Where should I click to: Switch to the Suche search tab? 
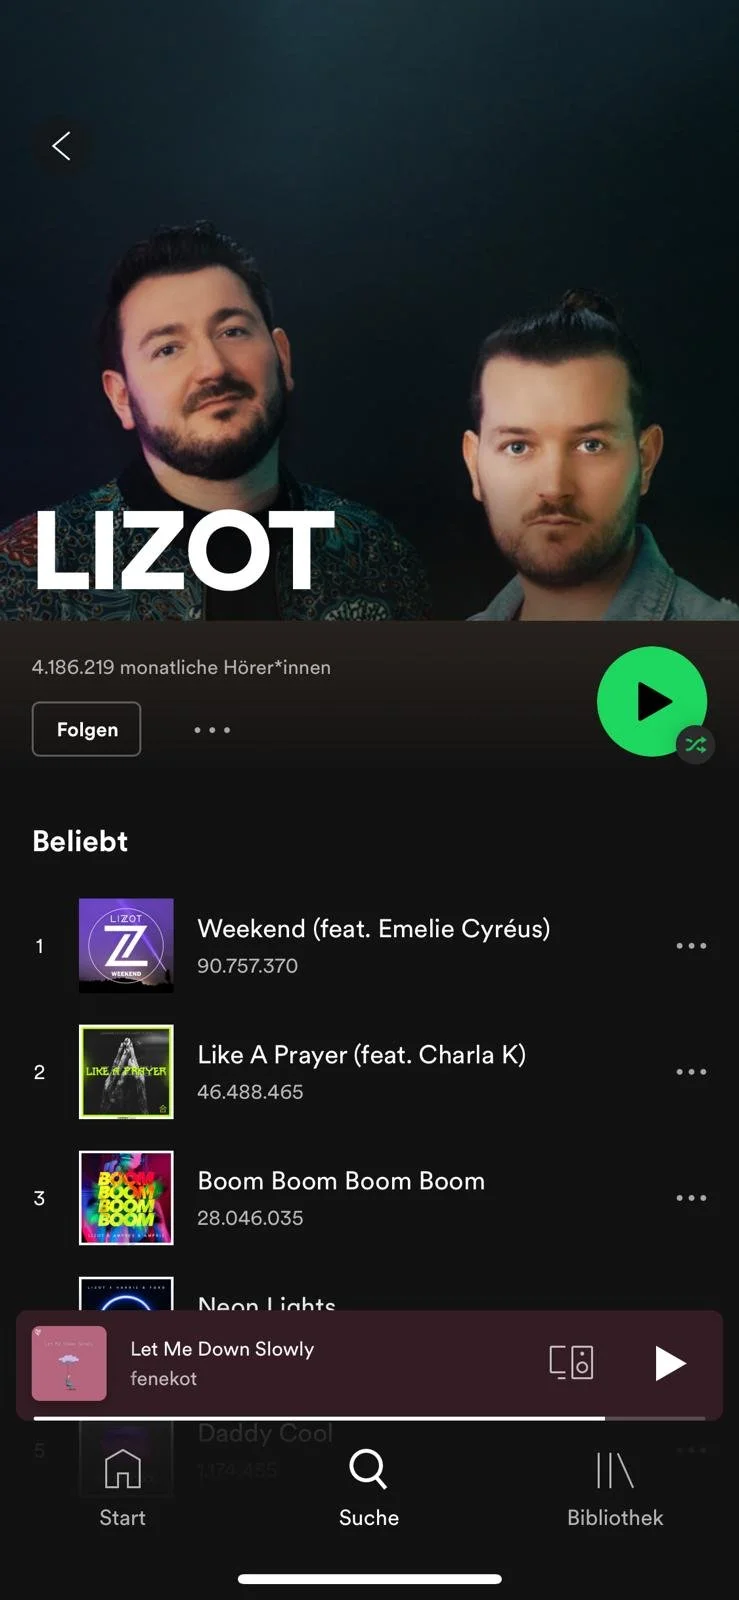tap(369, 1488)
